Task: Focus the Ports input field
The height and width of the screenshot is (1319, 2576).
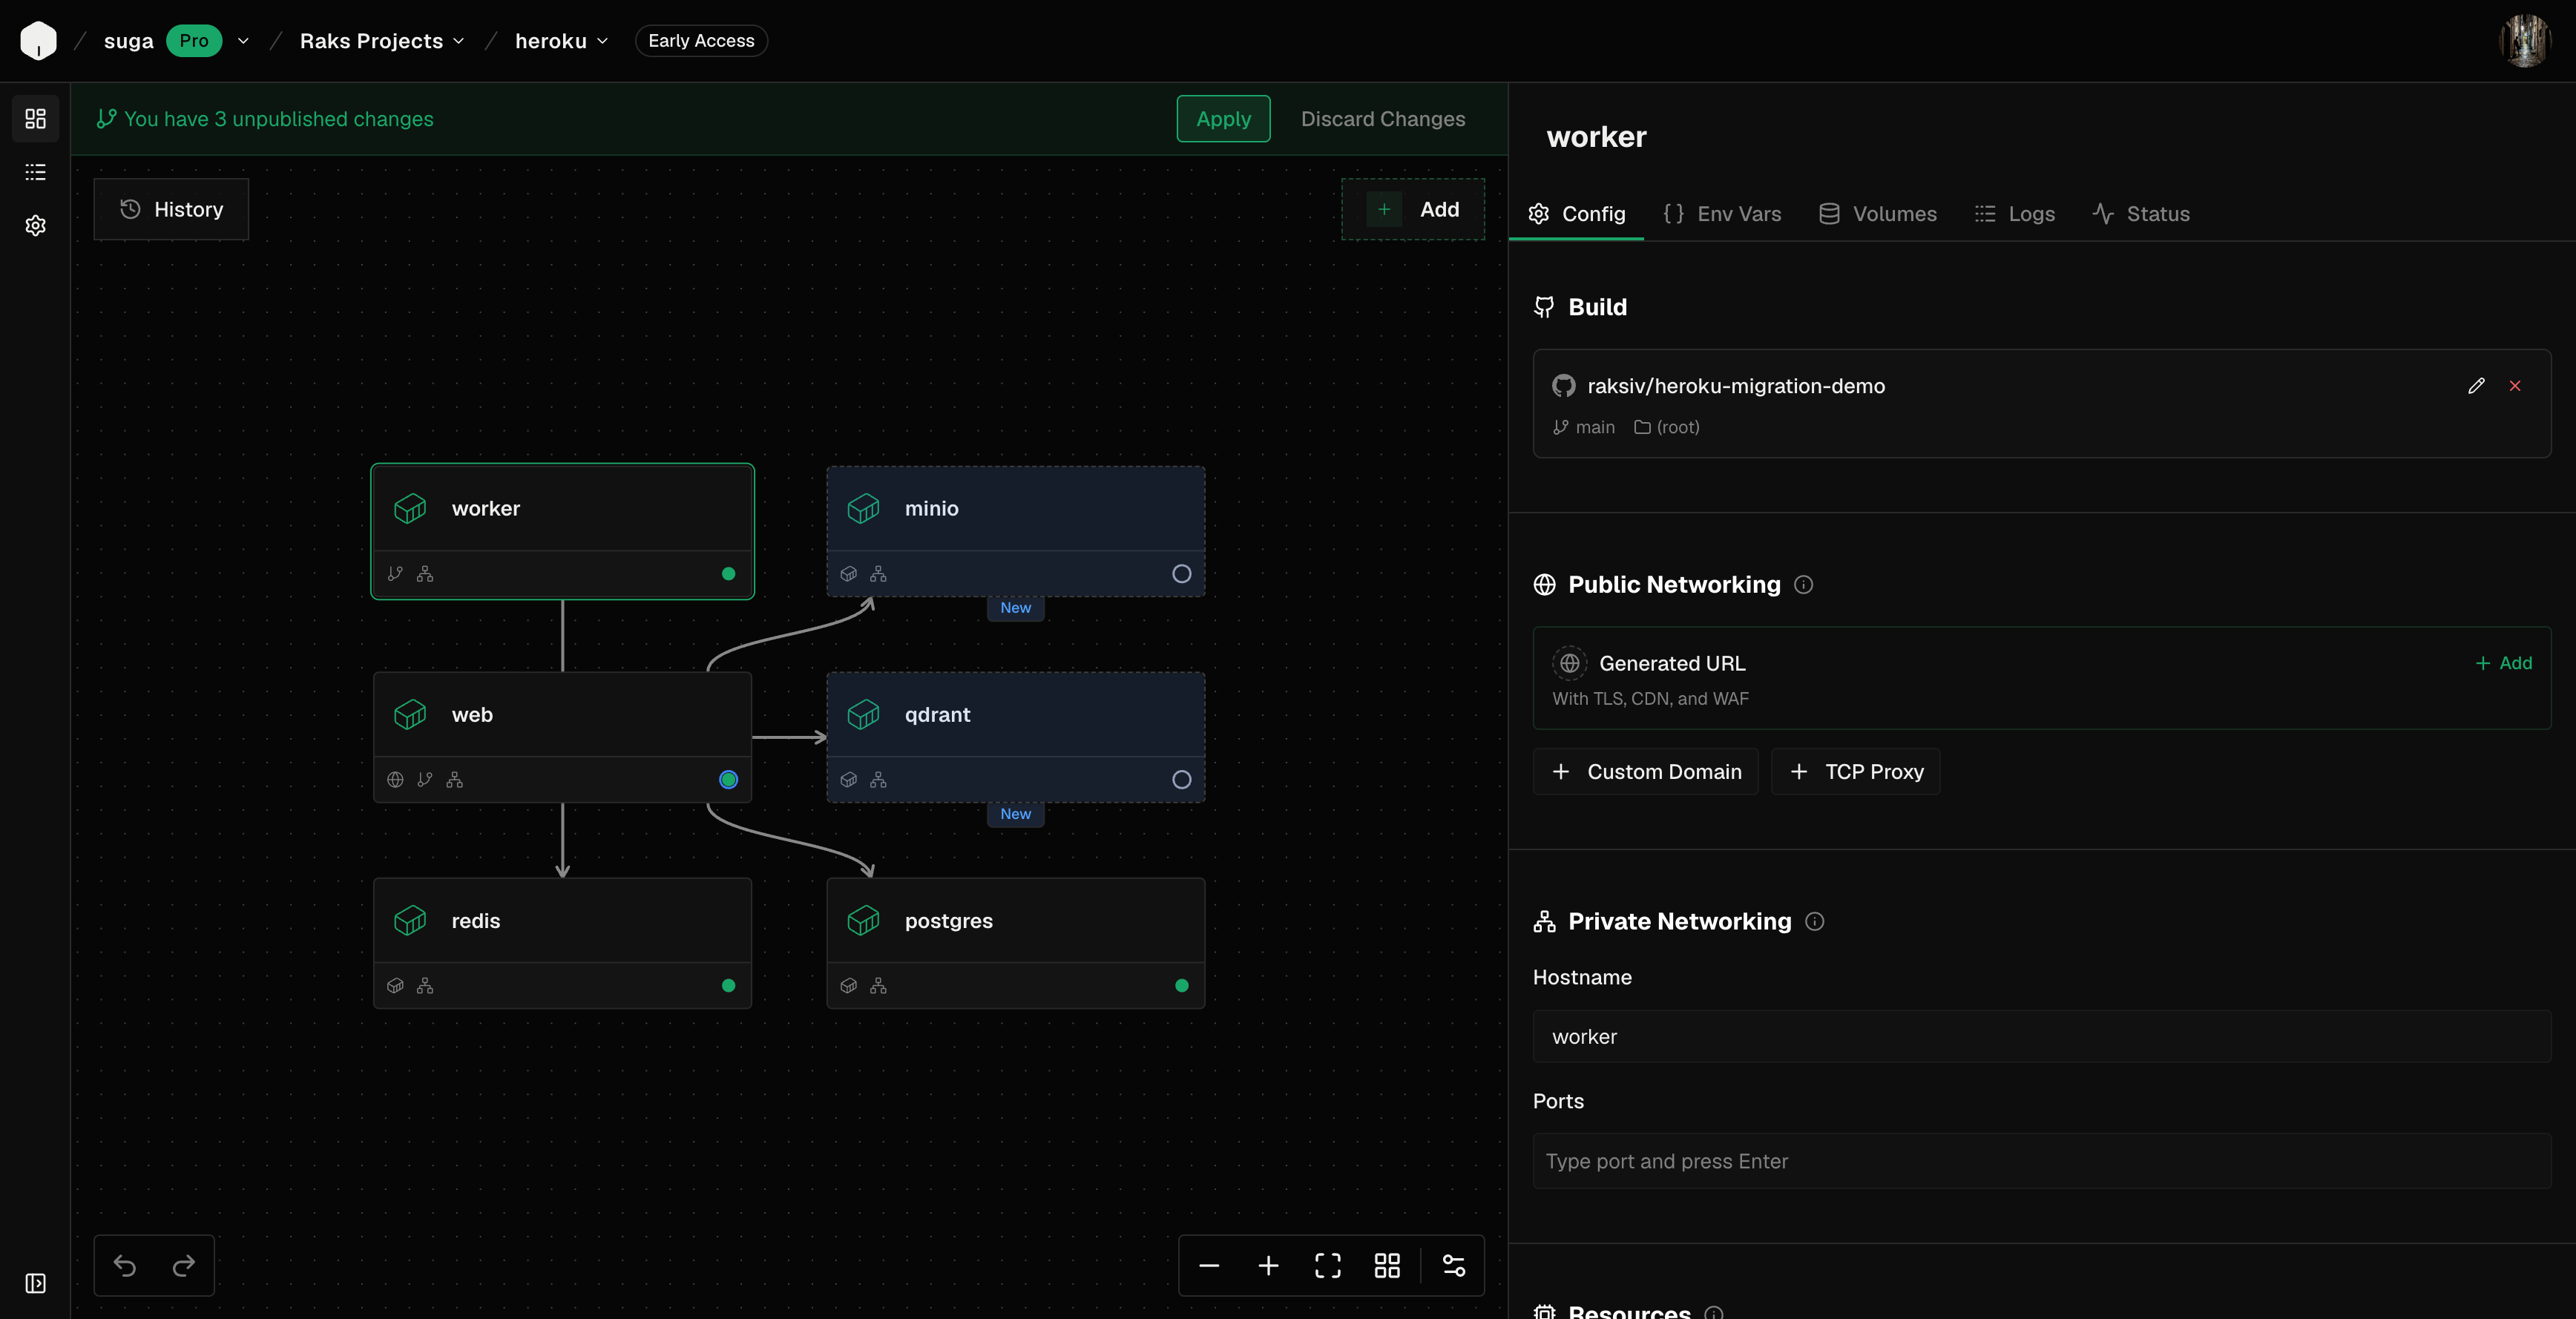Action: pyautogui.click(x=2041, y=1161)
